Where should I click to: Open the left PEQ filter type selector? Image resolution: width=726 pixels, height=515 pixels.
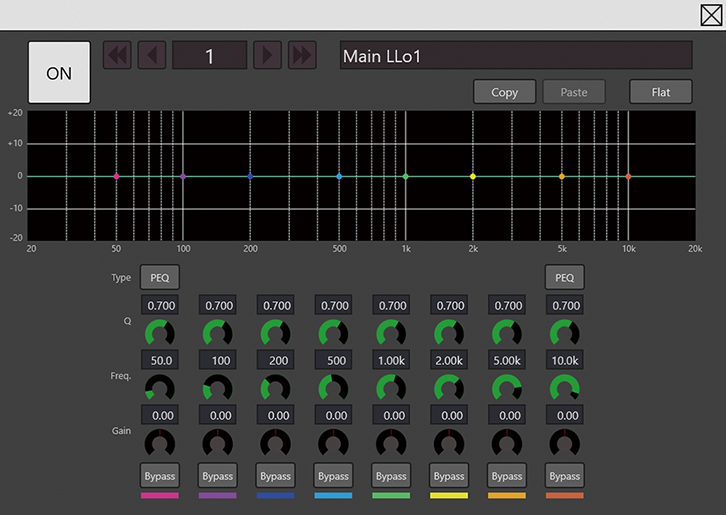(160, 277)
